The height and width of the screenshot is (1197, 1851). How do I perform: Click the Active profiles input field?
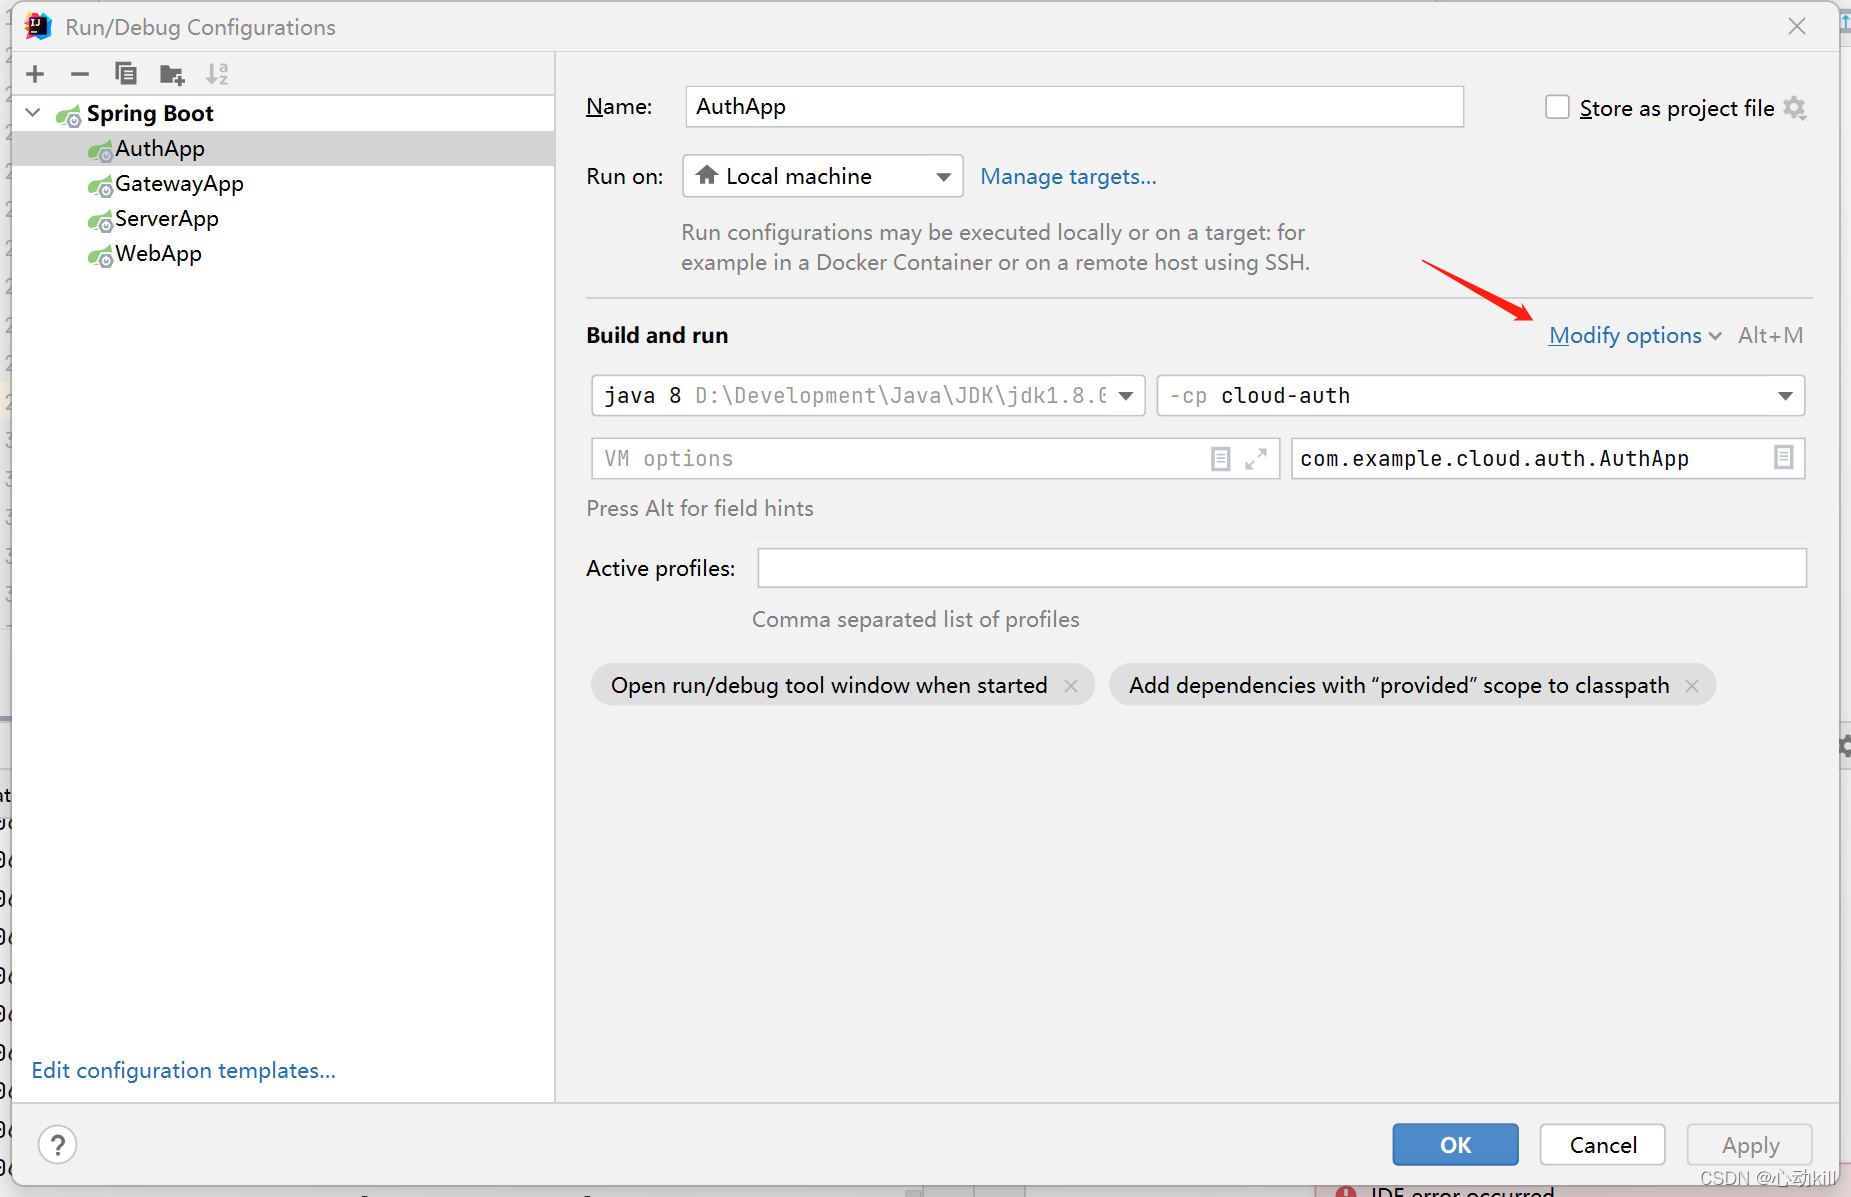click(1282, 568)
